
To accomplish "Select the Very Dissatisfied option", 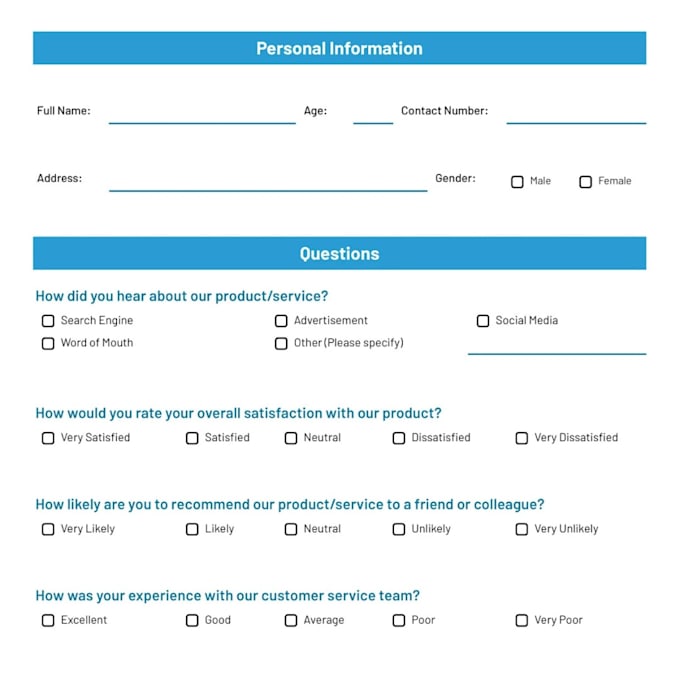I will 522,438.
